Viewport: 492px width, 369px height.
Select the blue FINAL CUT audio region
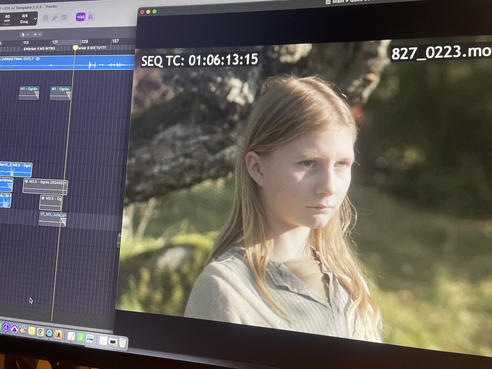tap(67, 63)
